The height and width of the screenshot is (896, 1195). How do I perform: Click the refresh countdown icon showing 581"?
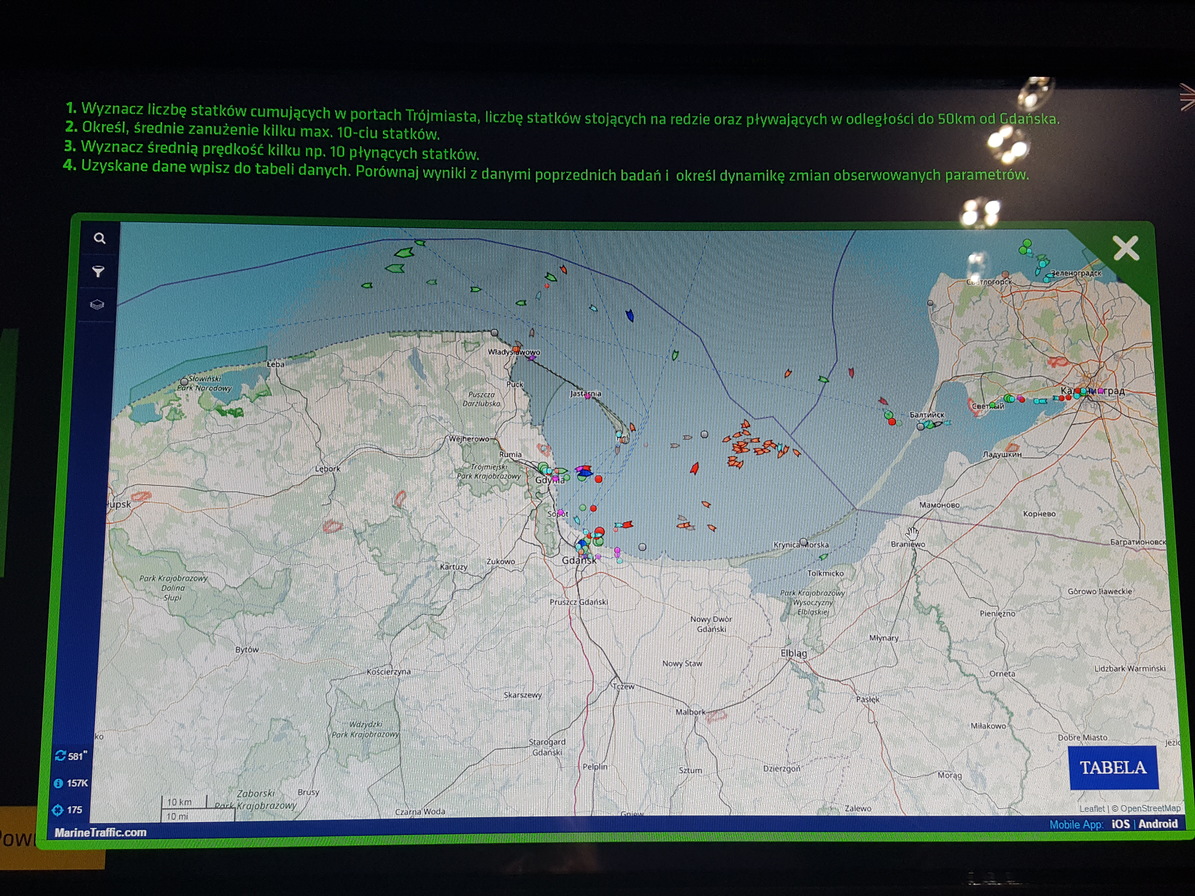pos(60,755)
